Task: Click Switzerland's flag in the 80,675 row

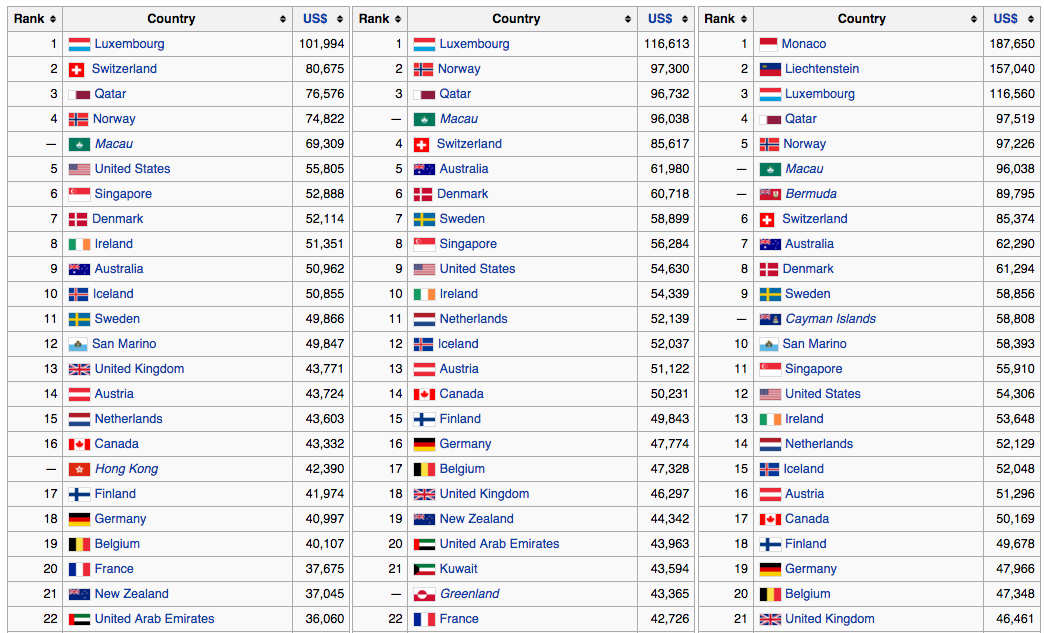Action: coord(76,69)
